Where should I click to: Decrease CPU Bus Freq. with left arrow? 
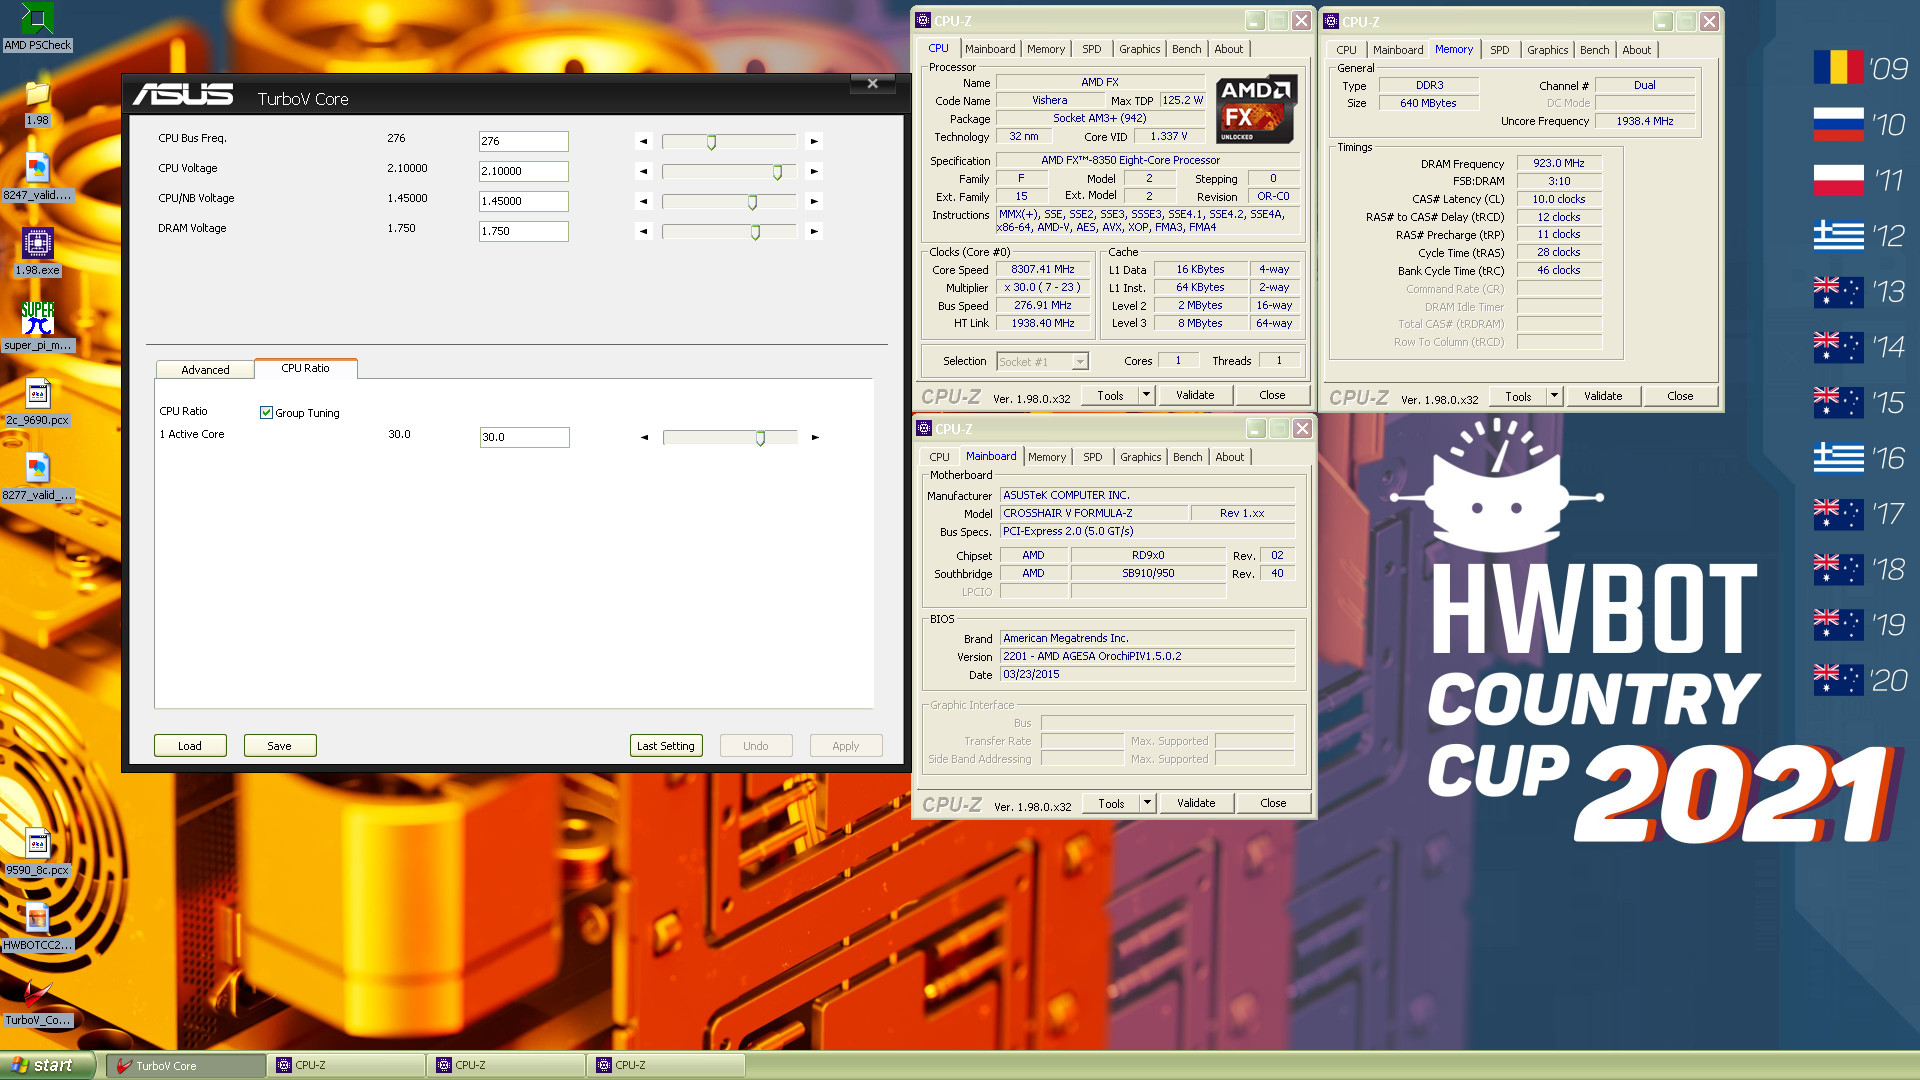(x=643, y=141)
